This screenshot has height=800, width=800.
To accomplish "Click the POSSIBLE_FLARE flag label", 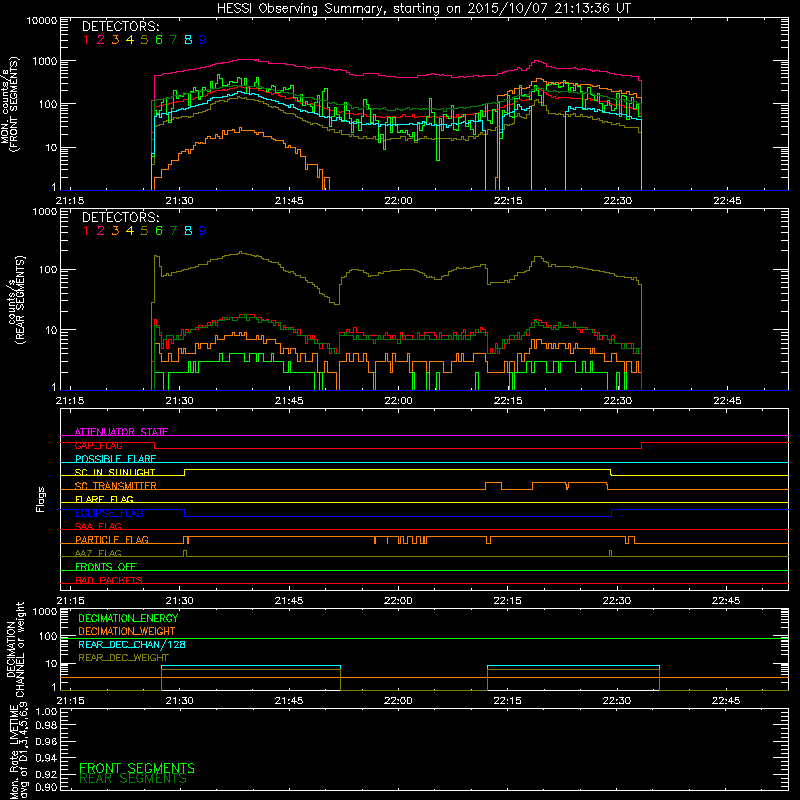I will pos(115,459).
